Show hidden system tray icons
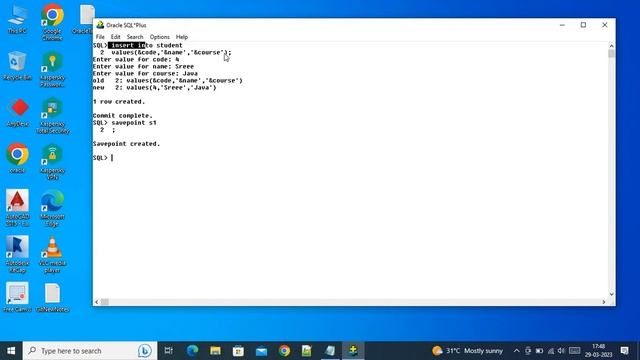This screenshot has height=360, width=640. pos(516,351)
